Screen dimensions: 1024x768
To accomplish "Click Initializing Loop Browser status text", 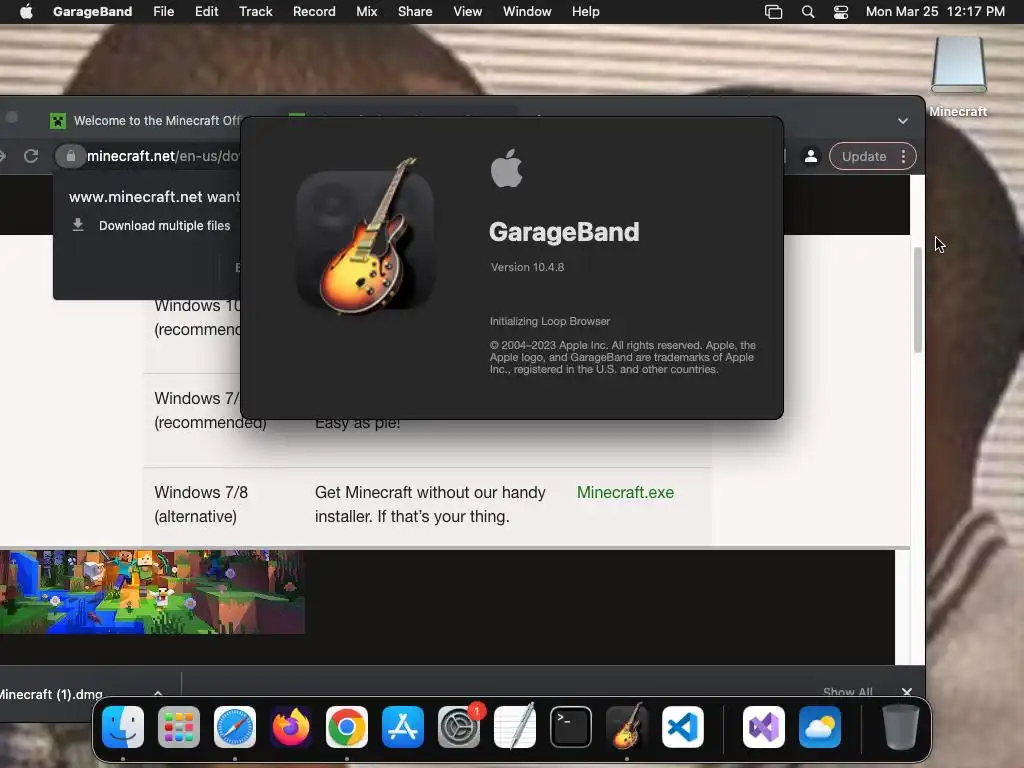I will (x=550, y=321).
